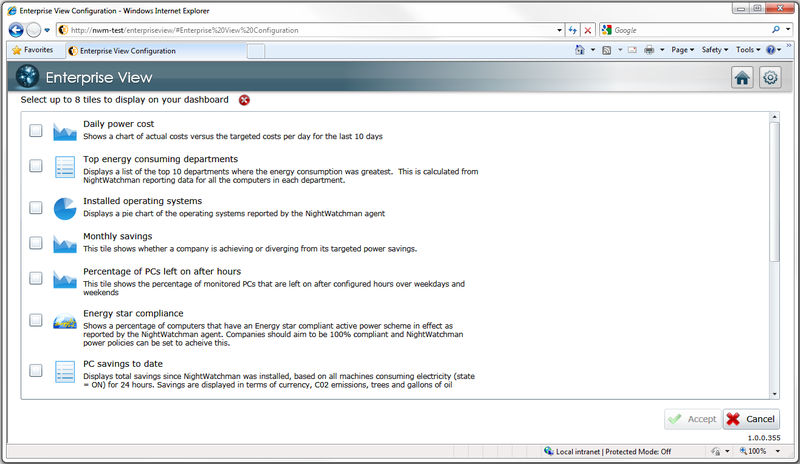
Task: Click the settings gear icon in header
Action: (x=770, y=78)
